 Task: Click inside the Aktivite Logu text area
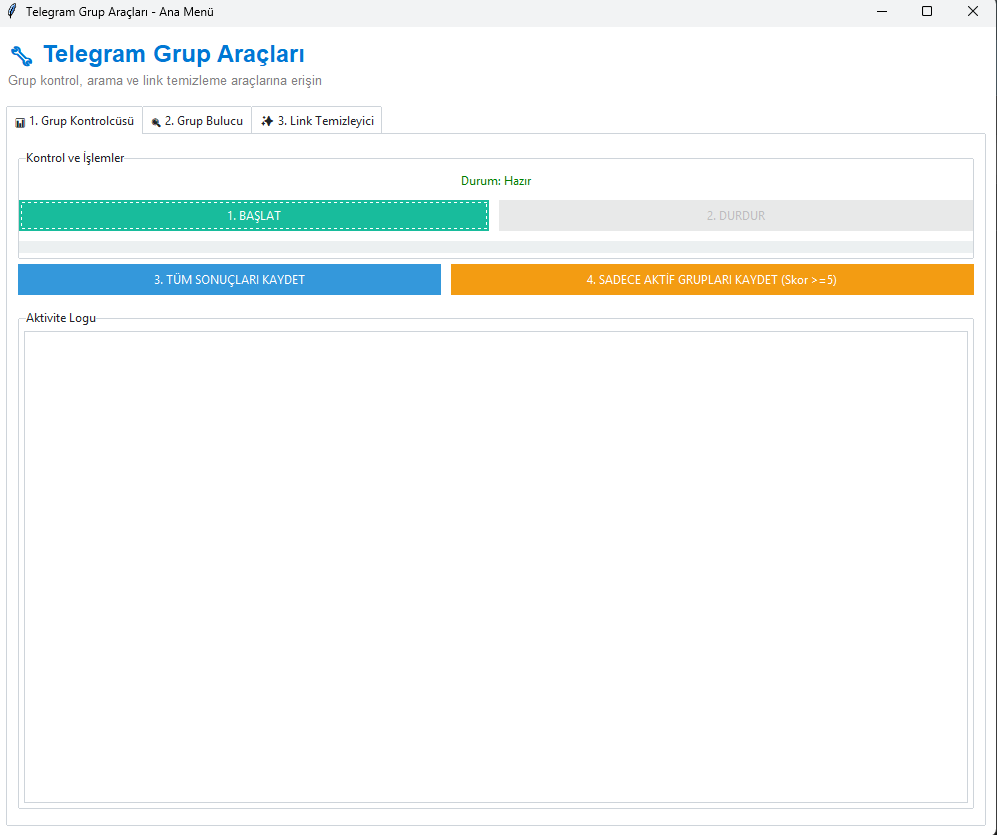(495, 565)
